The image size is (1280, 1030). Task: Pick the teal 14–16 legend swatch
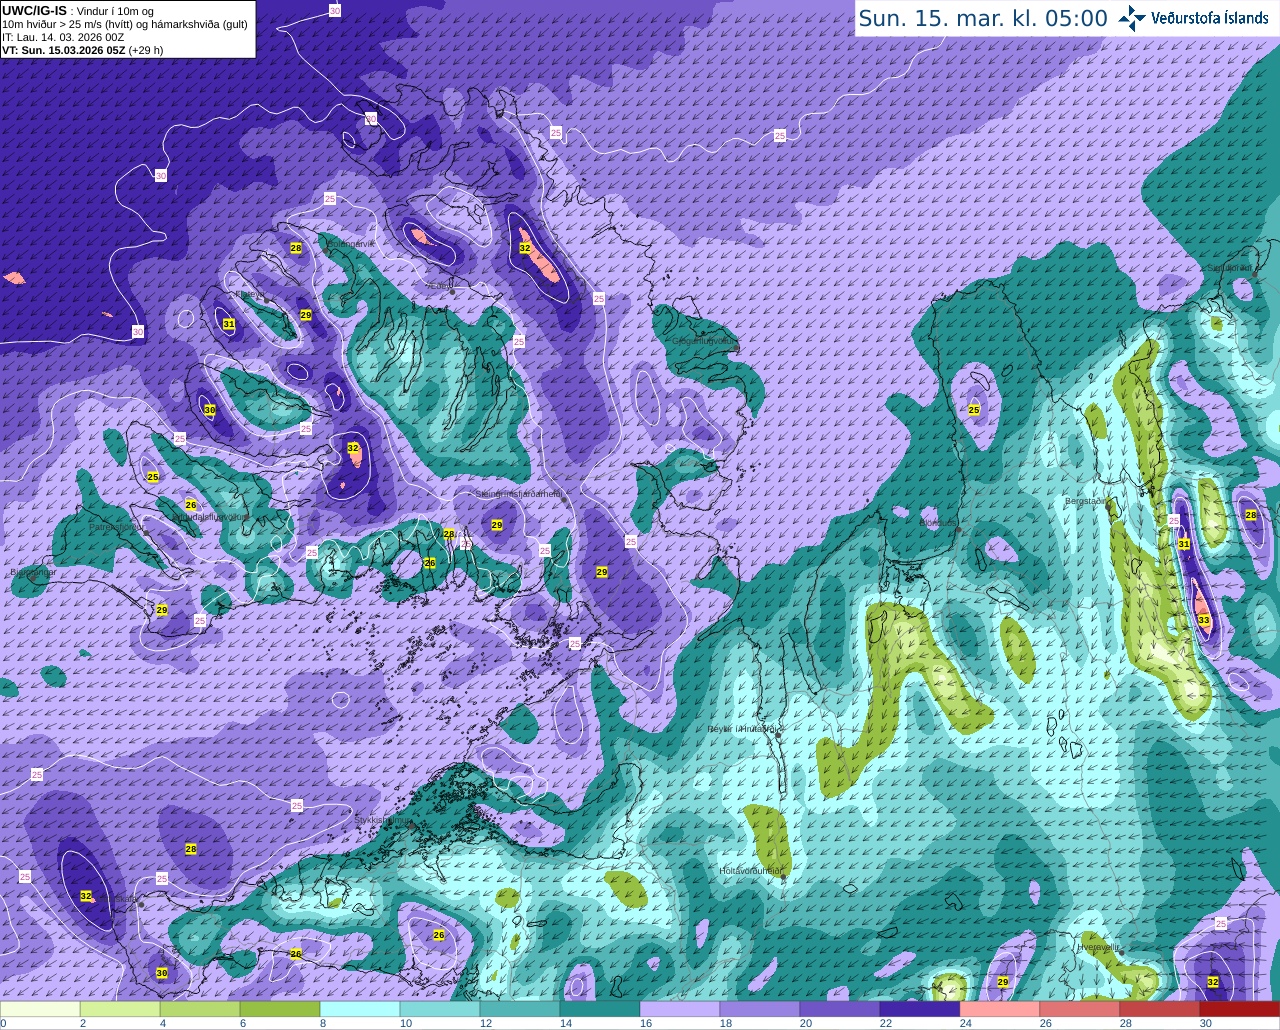[600, 1009]
